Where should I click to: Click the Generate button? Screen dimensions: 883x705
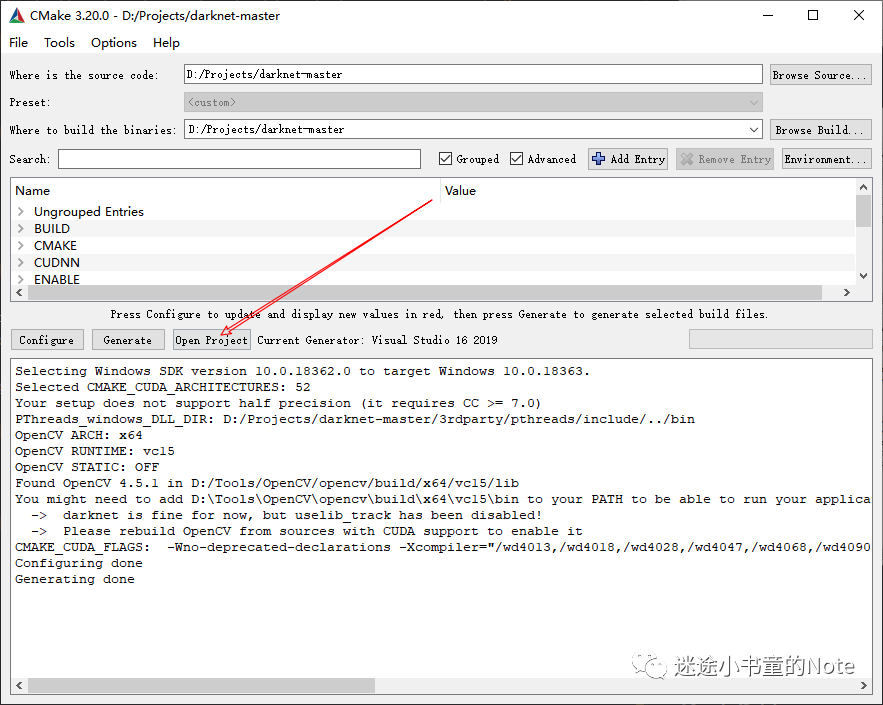click(128, 340)
